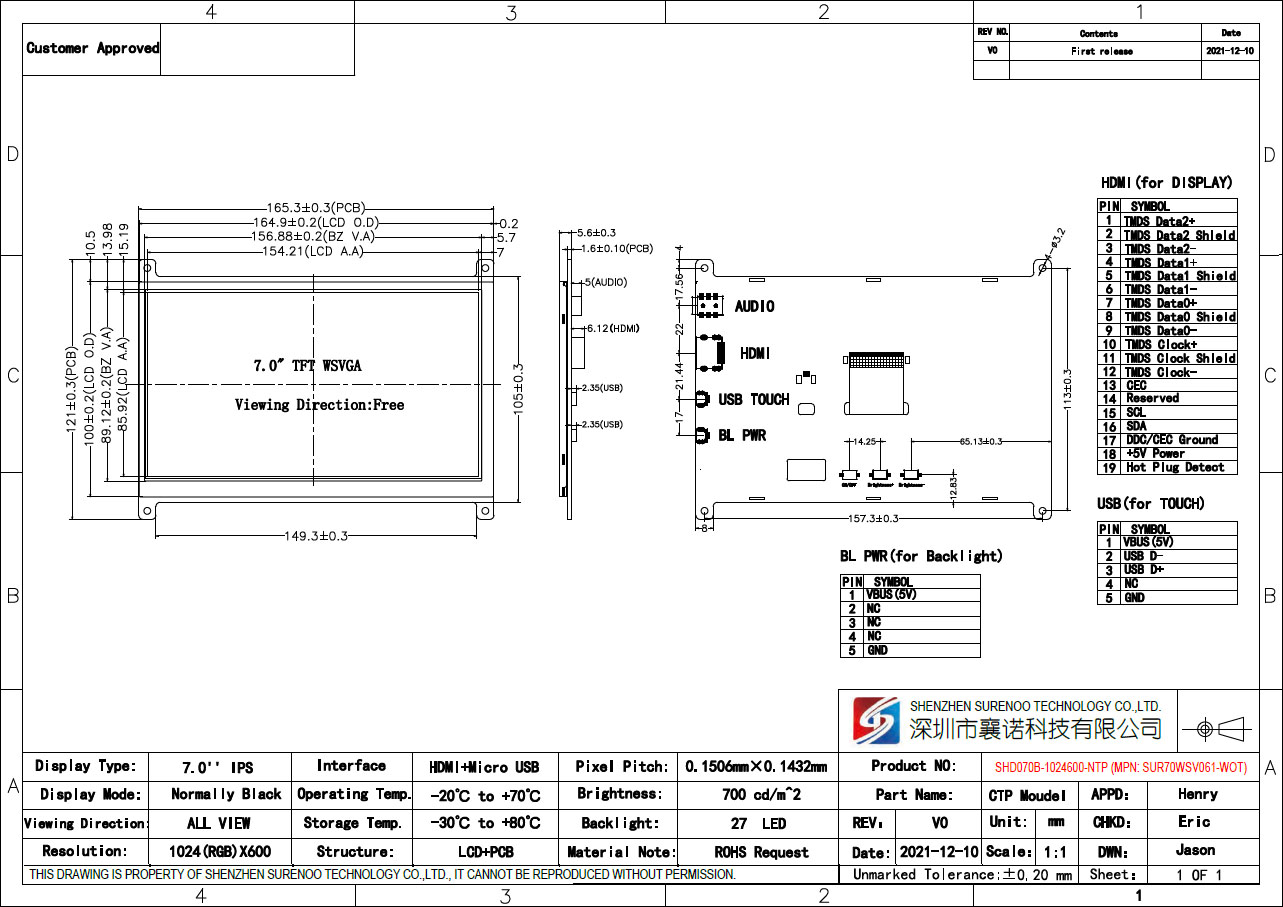This screenshot has height=907, width=1283.
Task: Click the Surenoo company logo
Action: point(876,720)
